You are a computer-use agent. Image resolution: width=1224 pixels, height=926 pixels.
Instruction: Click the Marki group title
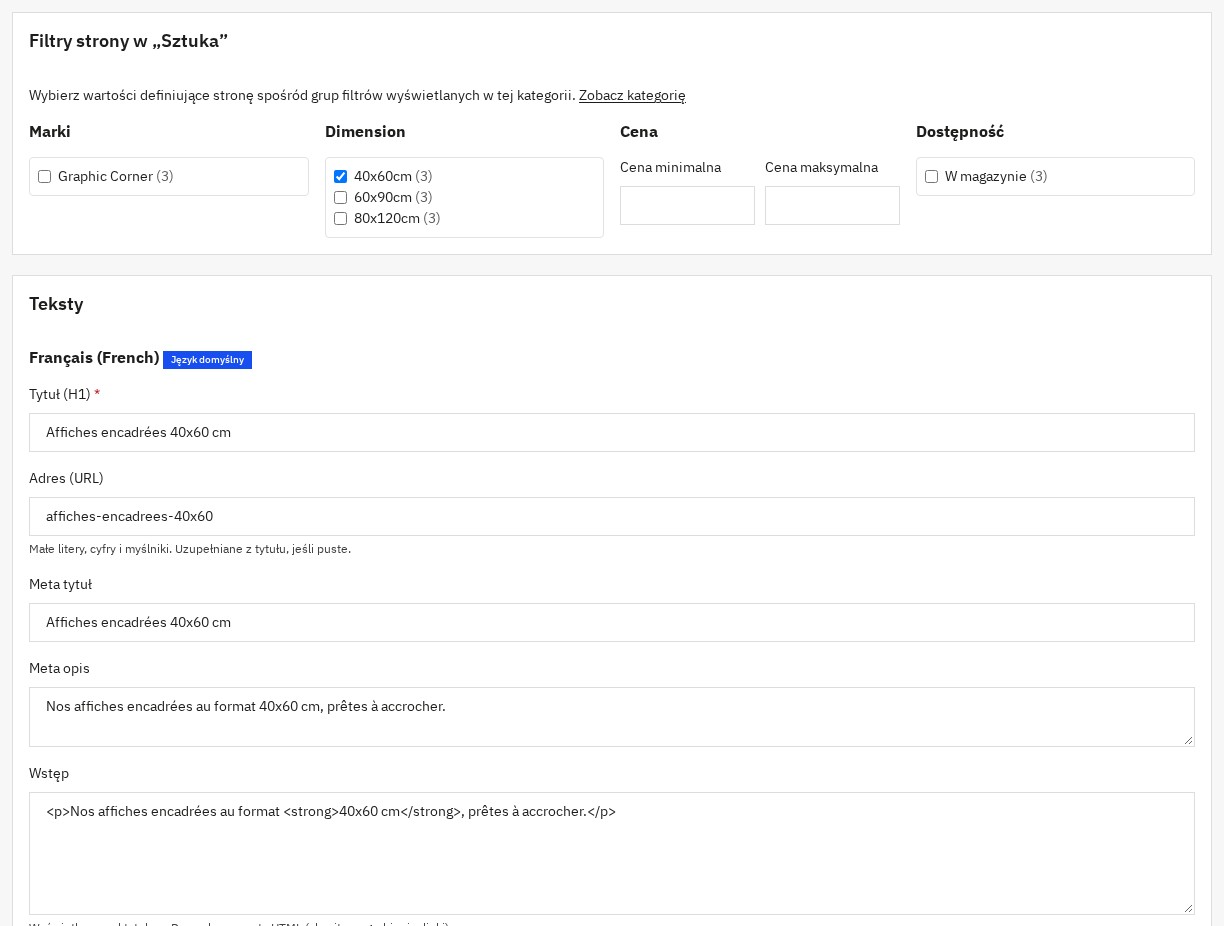[x=50, y=132]
